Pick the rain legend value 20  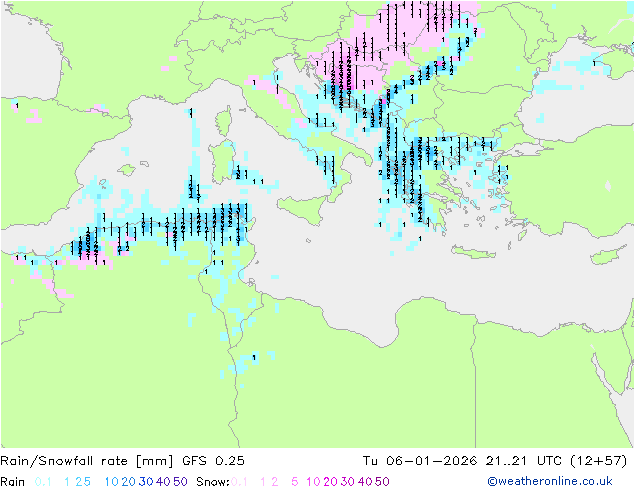[129, 482]
